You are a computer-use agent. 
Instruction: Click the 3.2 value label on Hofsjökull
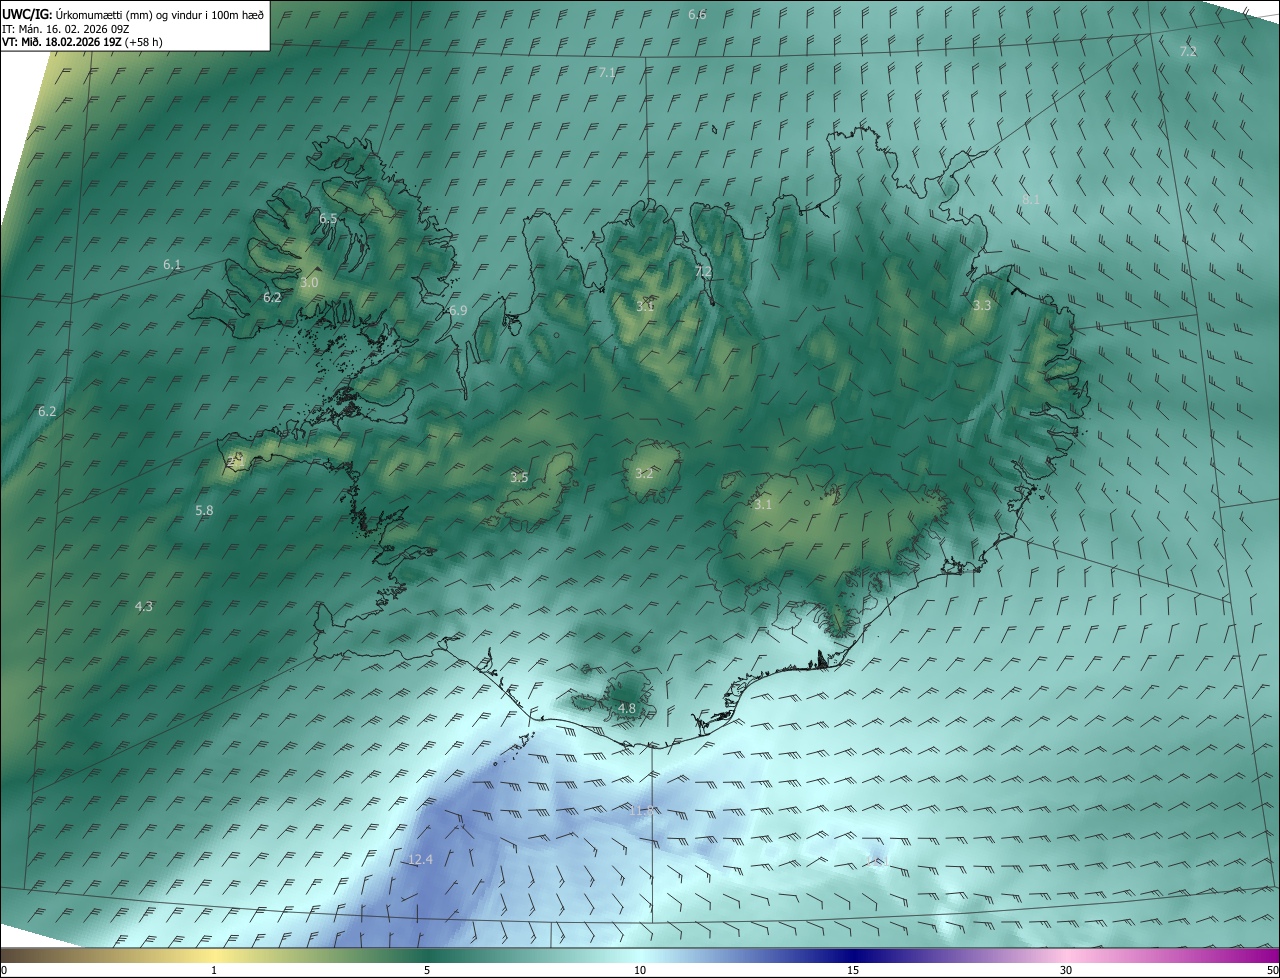click(x=644, y=473)
